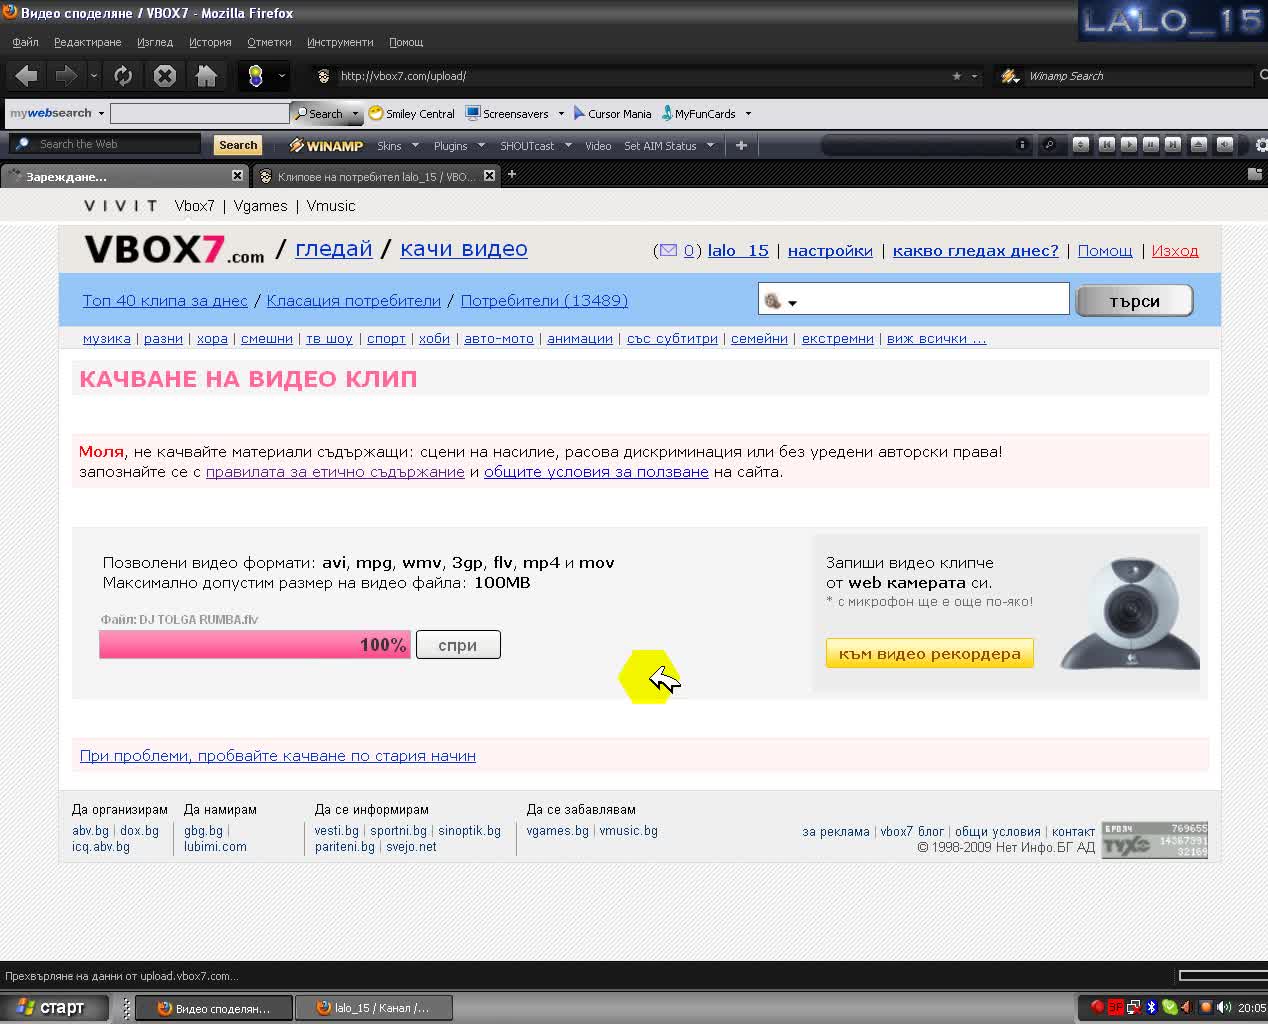Open the Файл menu

(x=25, y=42)
